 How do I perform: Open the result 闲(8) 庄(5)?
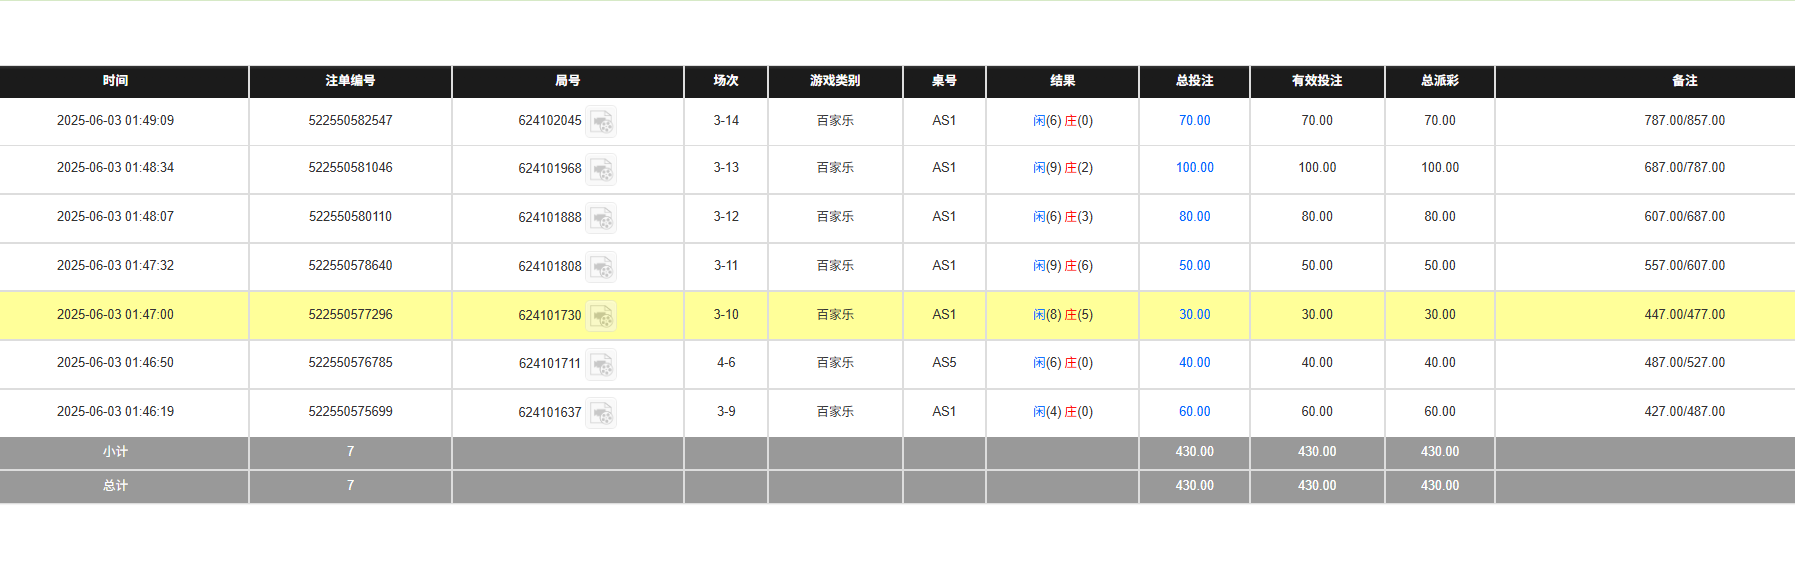pyautogui.click(x=1062, y=315)
